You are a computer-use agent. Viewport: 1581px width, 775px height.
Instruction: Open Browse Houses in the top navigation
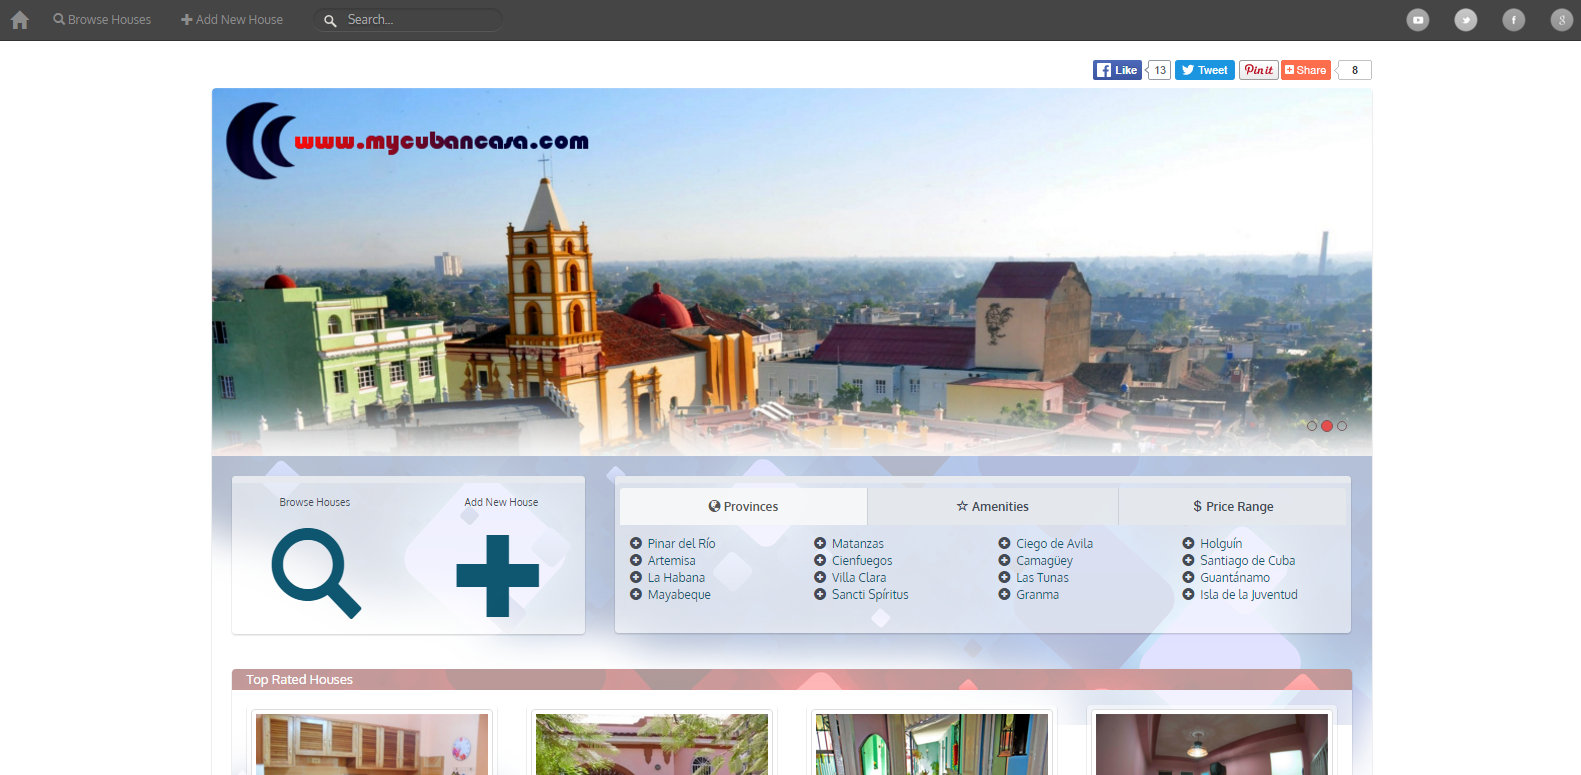(102, 20)
